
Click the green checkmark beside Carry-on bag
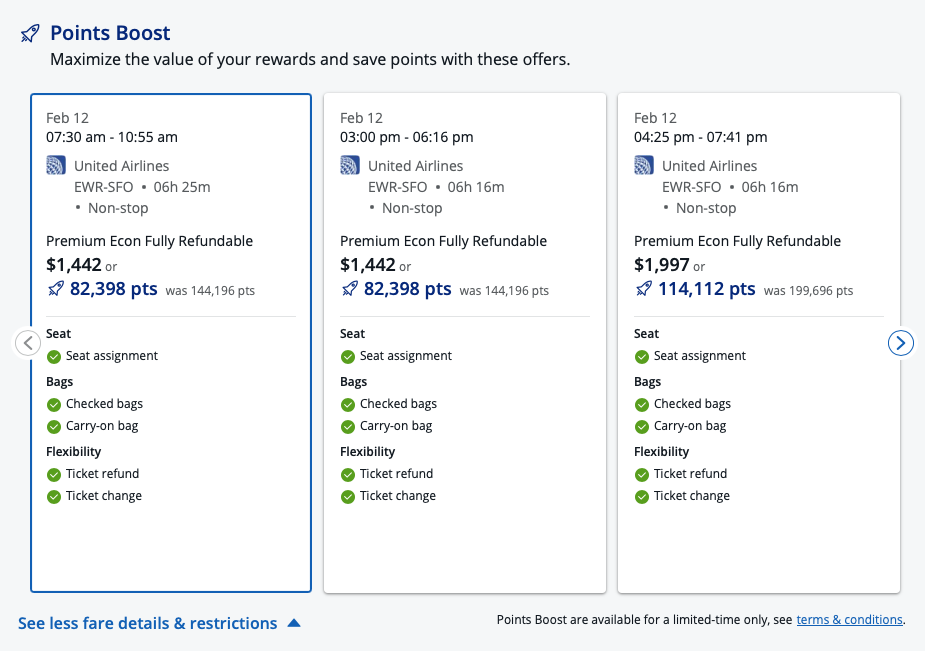click(x=53, y=425)
